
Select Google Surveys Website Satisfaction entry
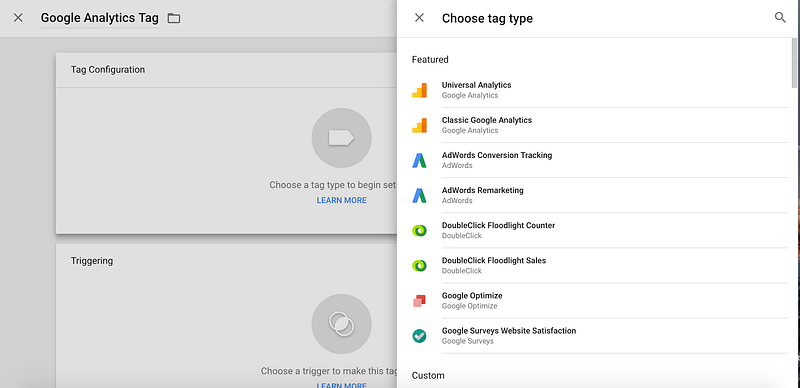(599, 336)
